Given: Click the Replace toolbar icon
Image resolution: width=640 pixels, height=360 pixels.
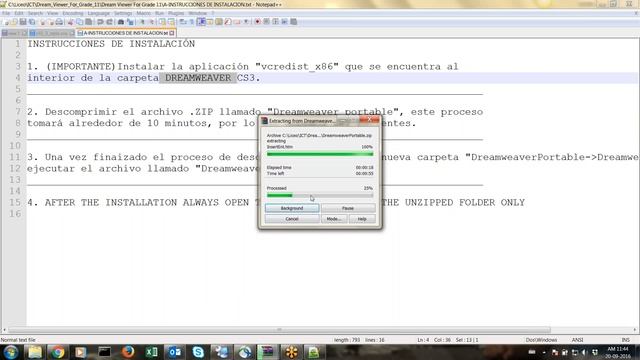Looking at the screenshot, I should [x=130, y=22].
